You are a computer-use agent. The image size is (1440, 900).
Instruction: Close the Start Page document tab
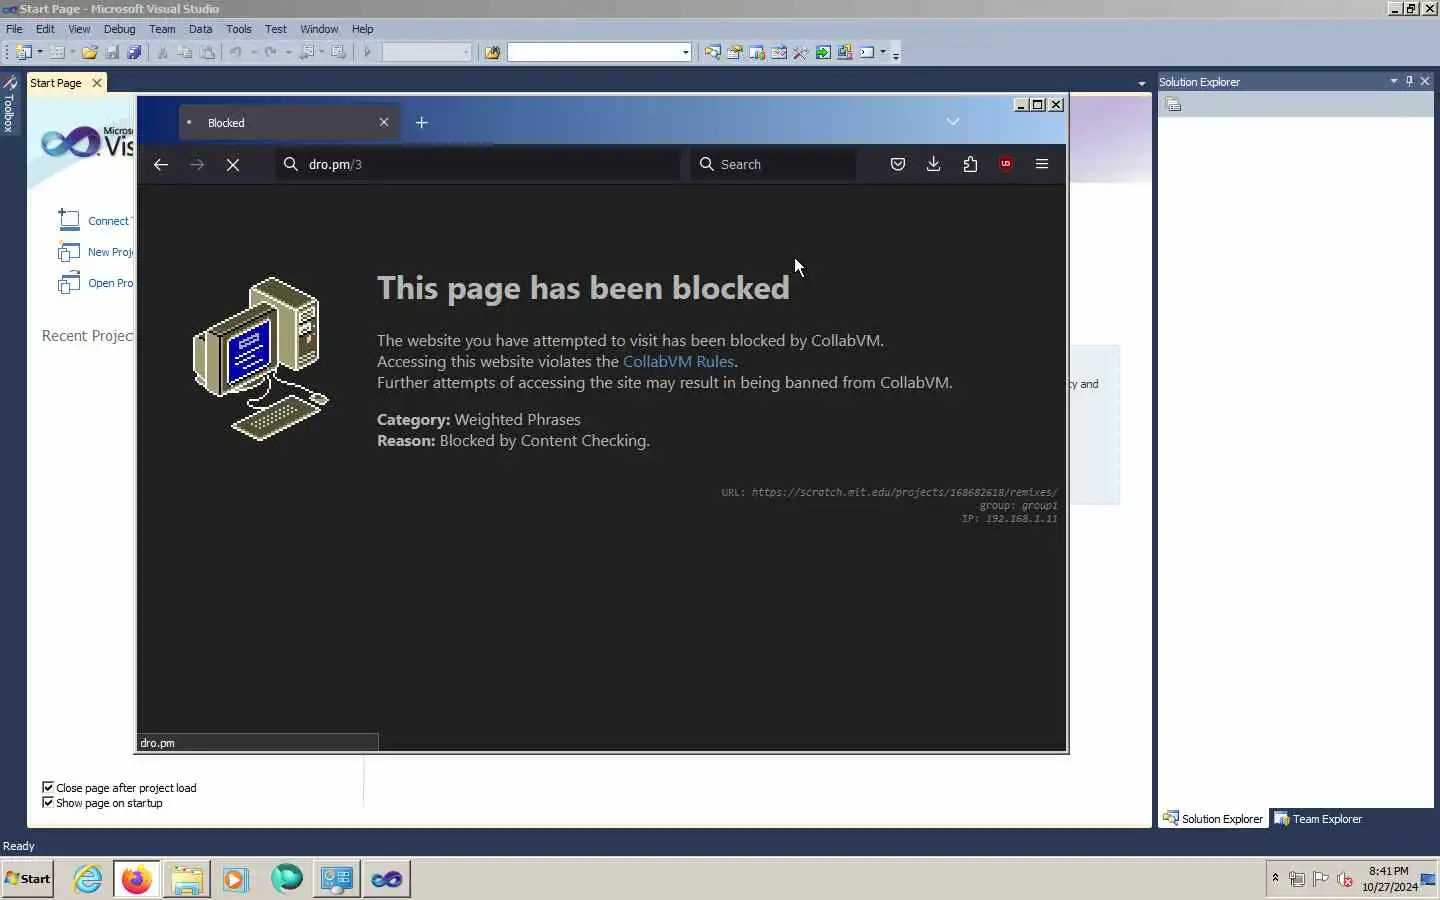[x=97, y=83]
